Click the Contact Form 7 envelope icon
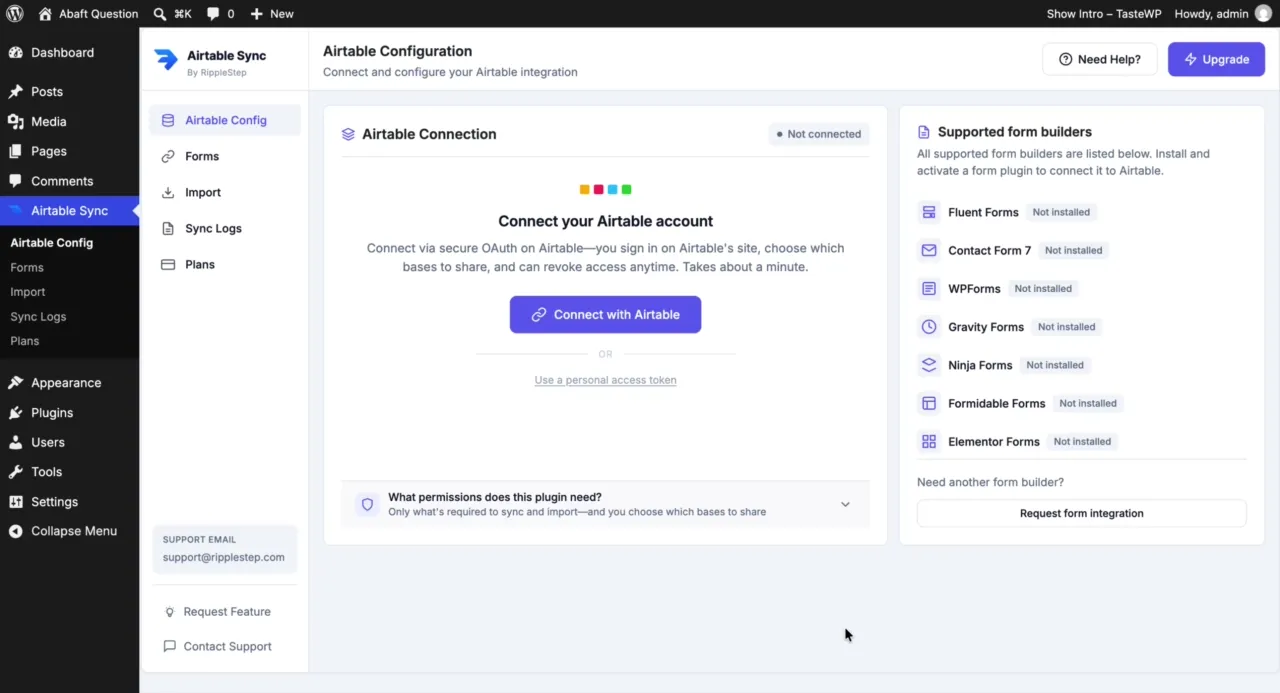Viewport: 1280px width, 693px height. (x=929, y=250)
